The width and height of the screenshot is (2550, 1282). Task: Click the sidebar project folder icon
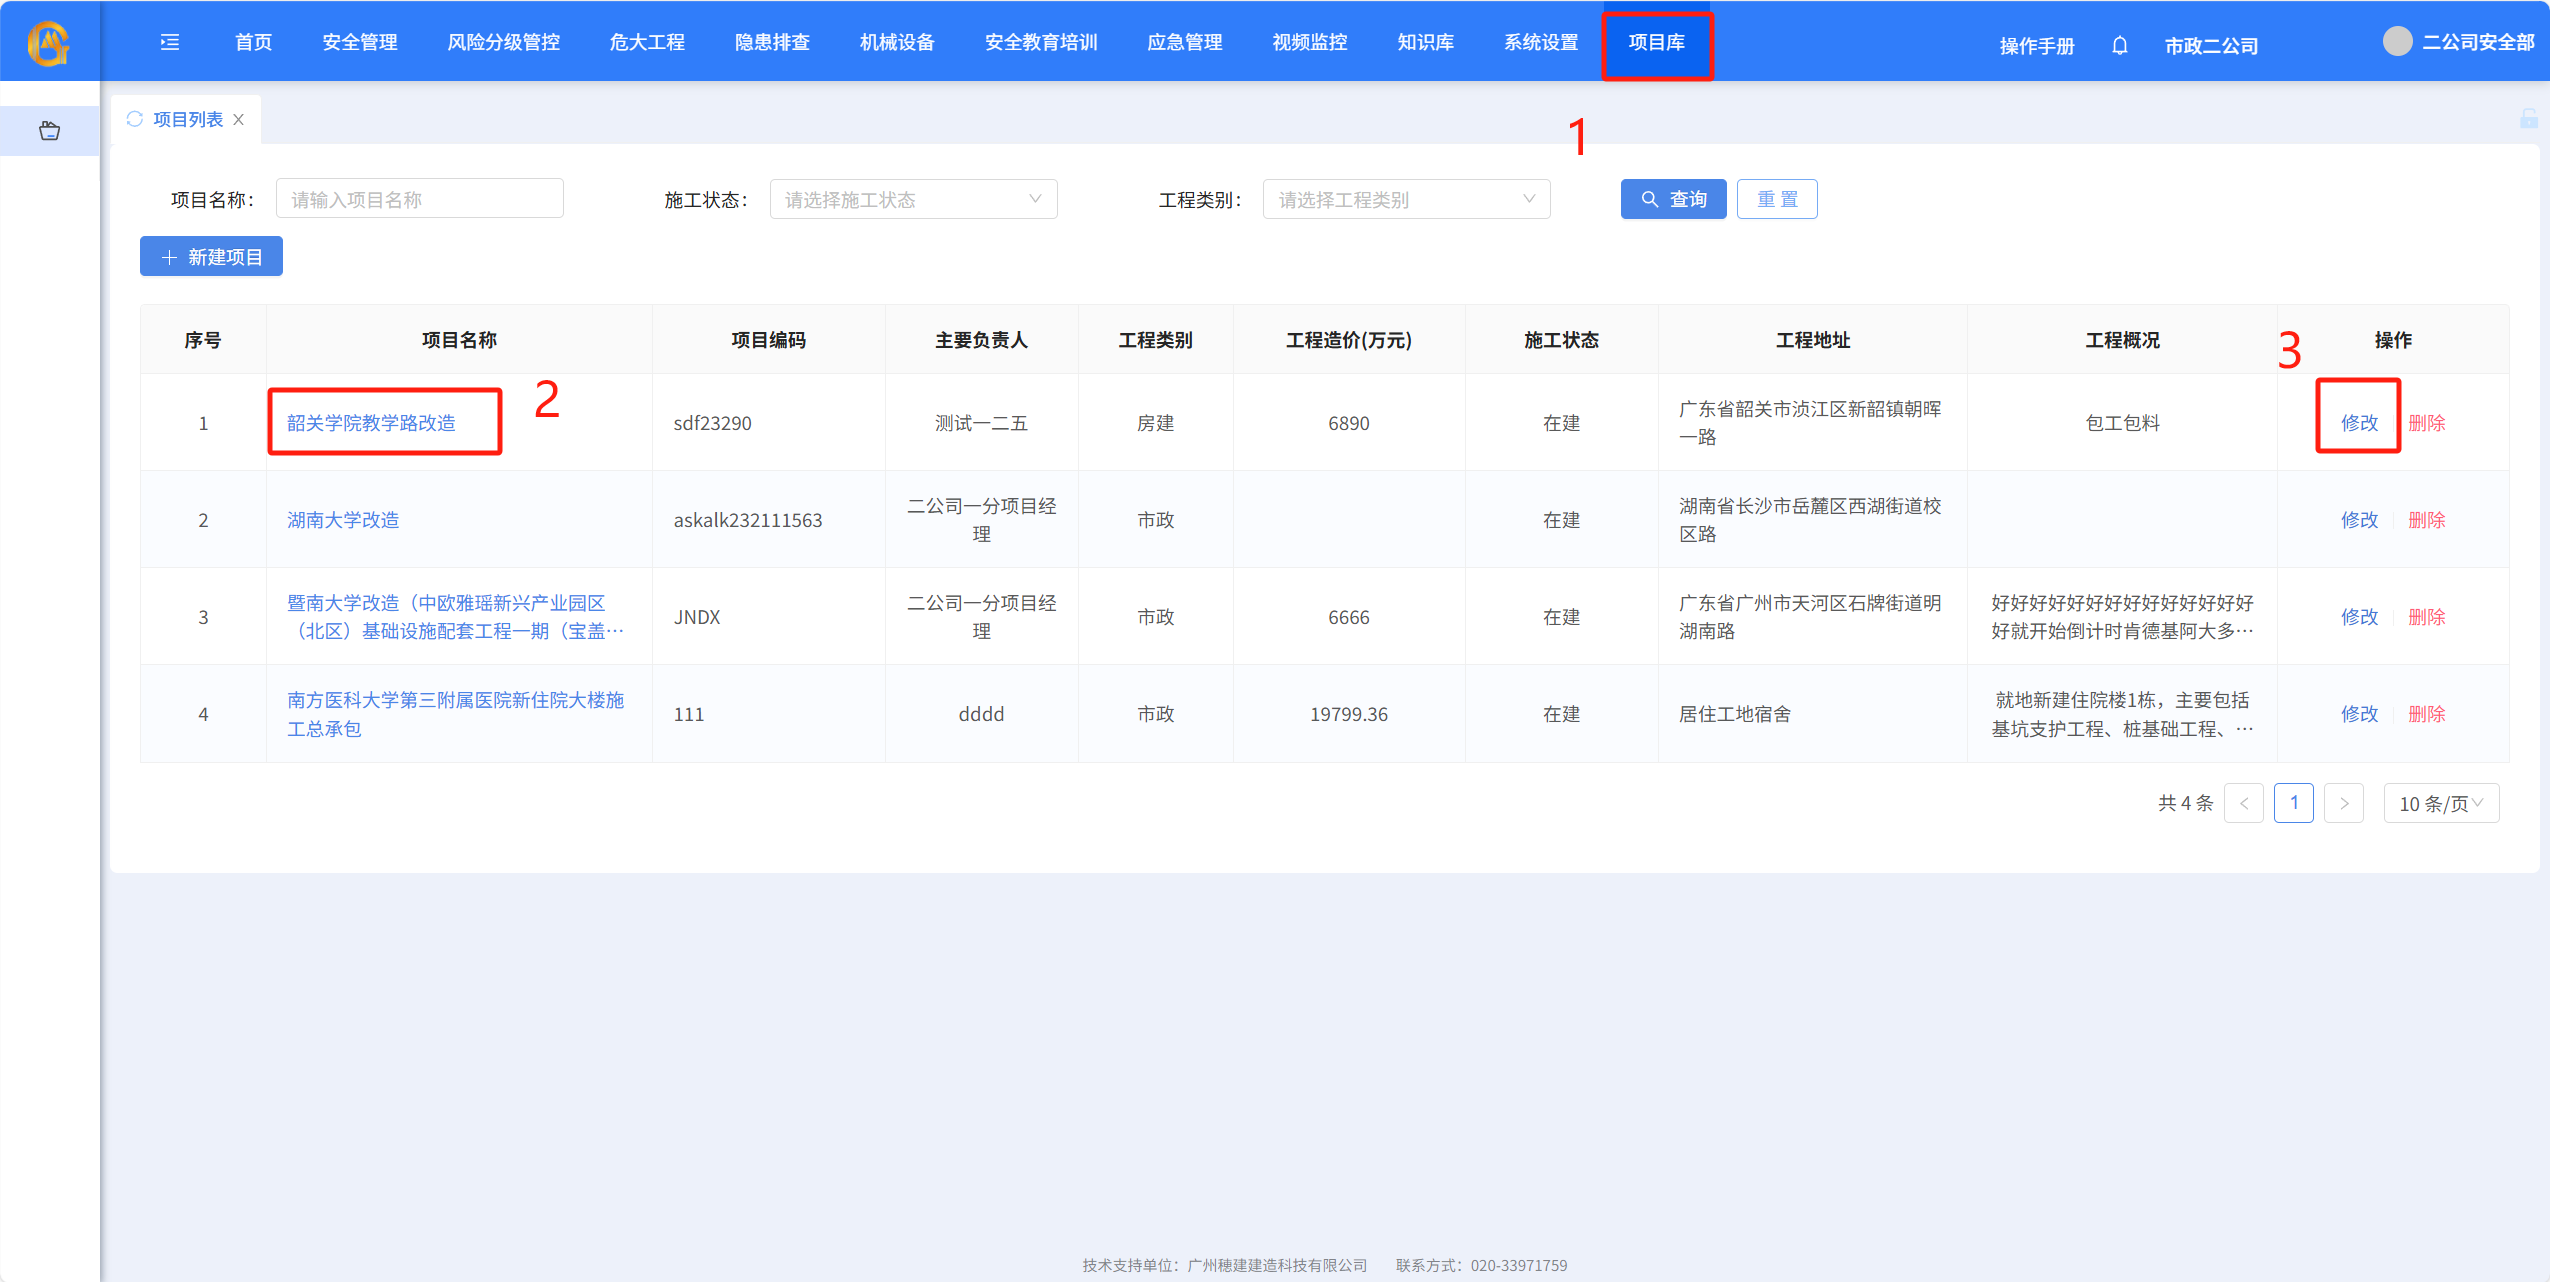coord(49,131)
